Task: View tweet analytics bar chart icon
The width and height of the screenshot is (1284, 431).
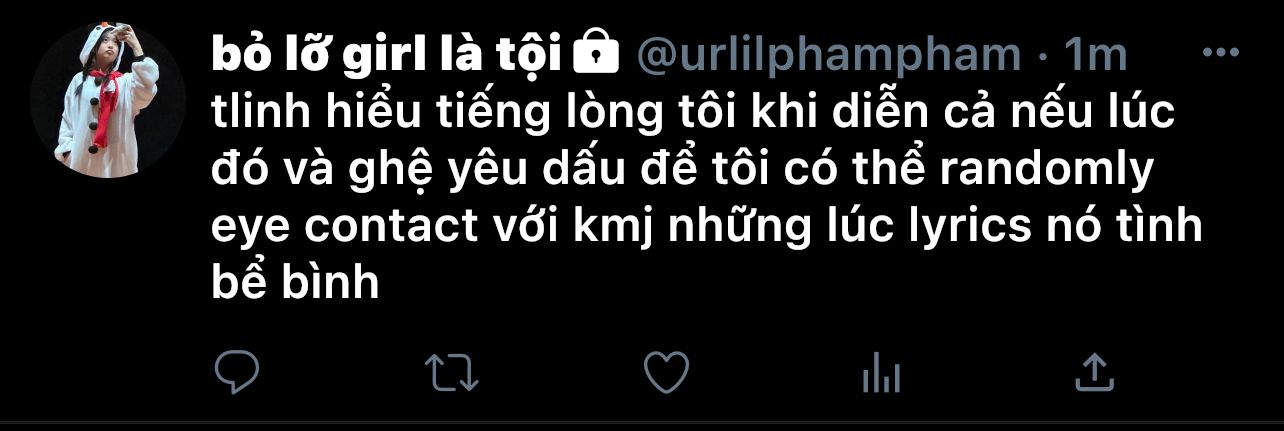Action: pyautogui.click(x=881, y=375)
